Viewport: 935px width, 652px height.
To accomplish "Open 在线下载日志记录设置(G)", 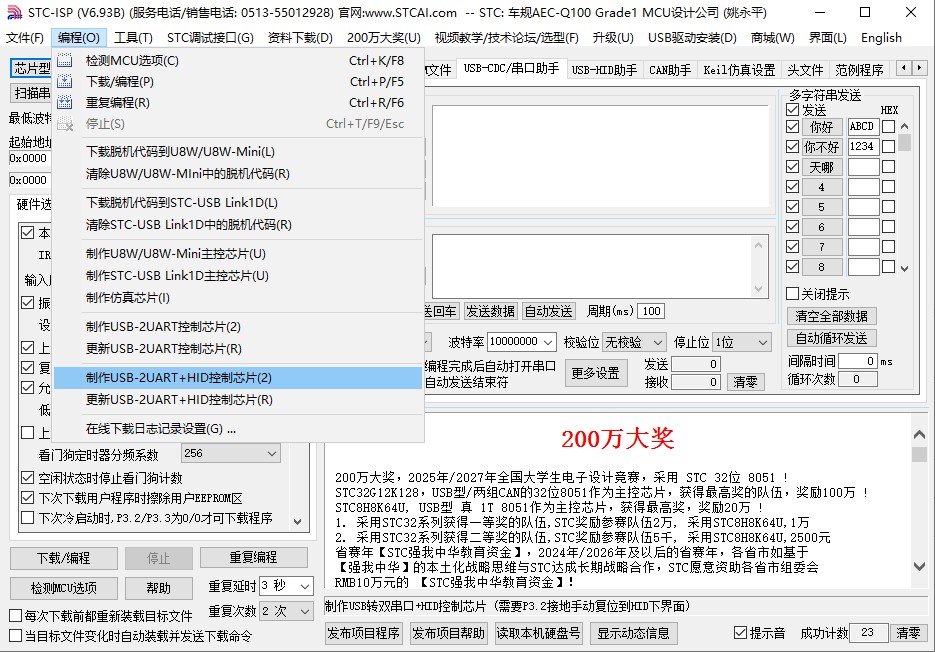I will click(x=239, y=429).
